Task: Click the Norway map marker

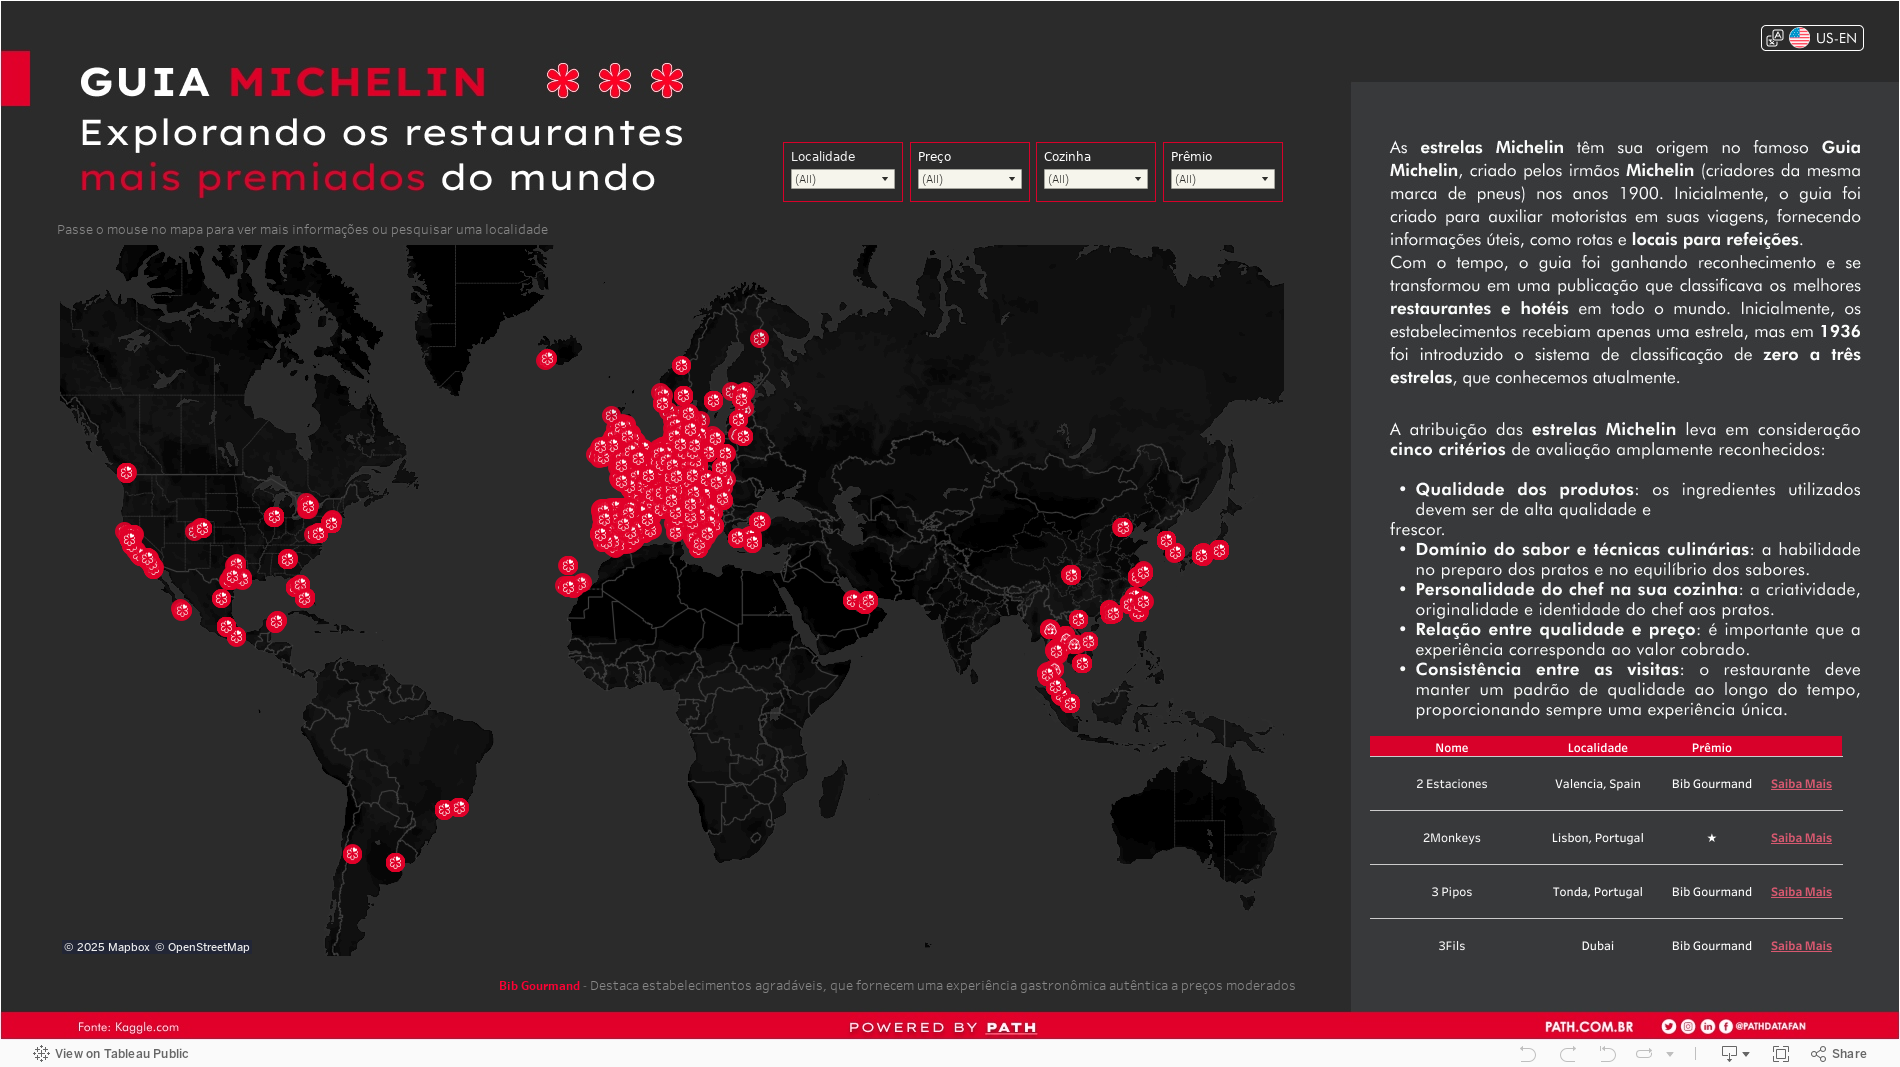Action: (x=681, y=366)
